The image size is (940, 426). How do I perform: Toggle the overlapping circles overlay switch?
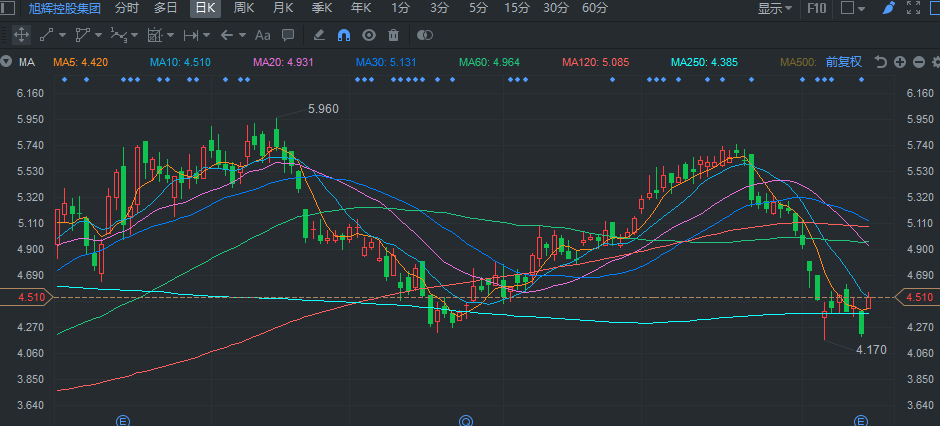click(425, 35)
